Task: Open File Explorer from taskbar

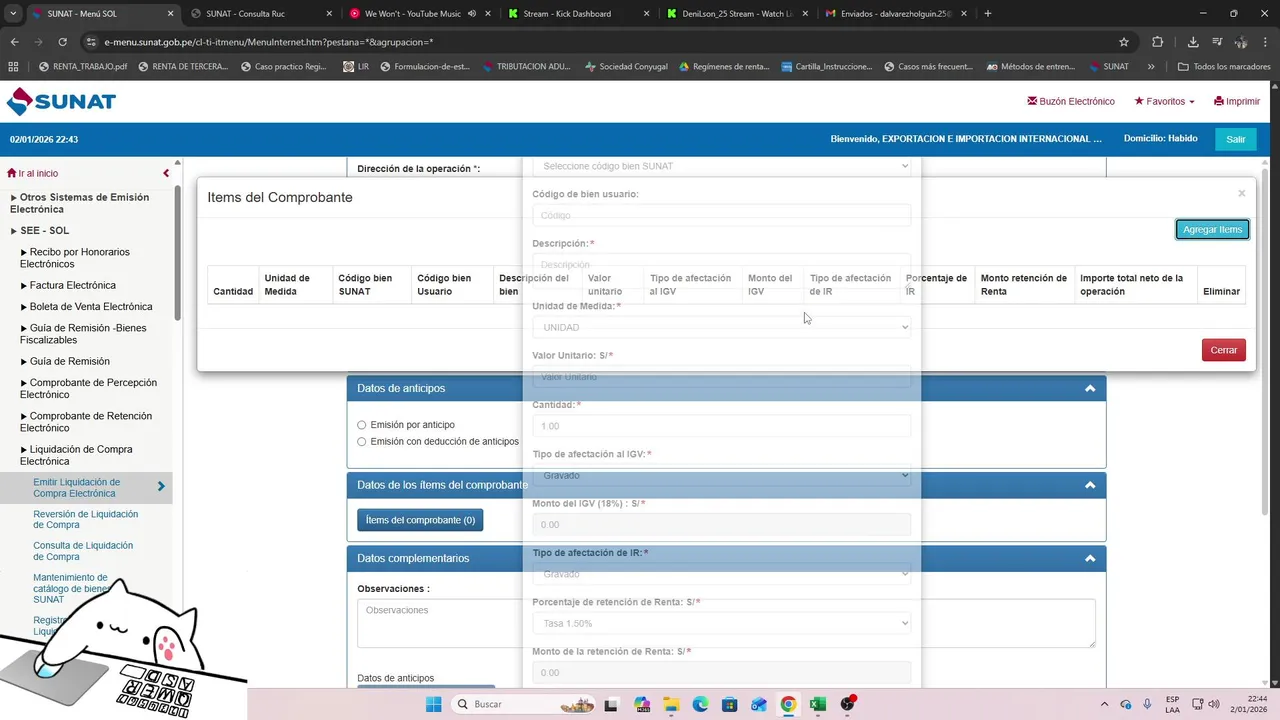Action: coord(671,704)
